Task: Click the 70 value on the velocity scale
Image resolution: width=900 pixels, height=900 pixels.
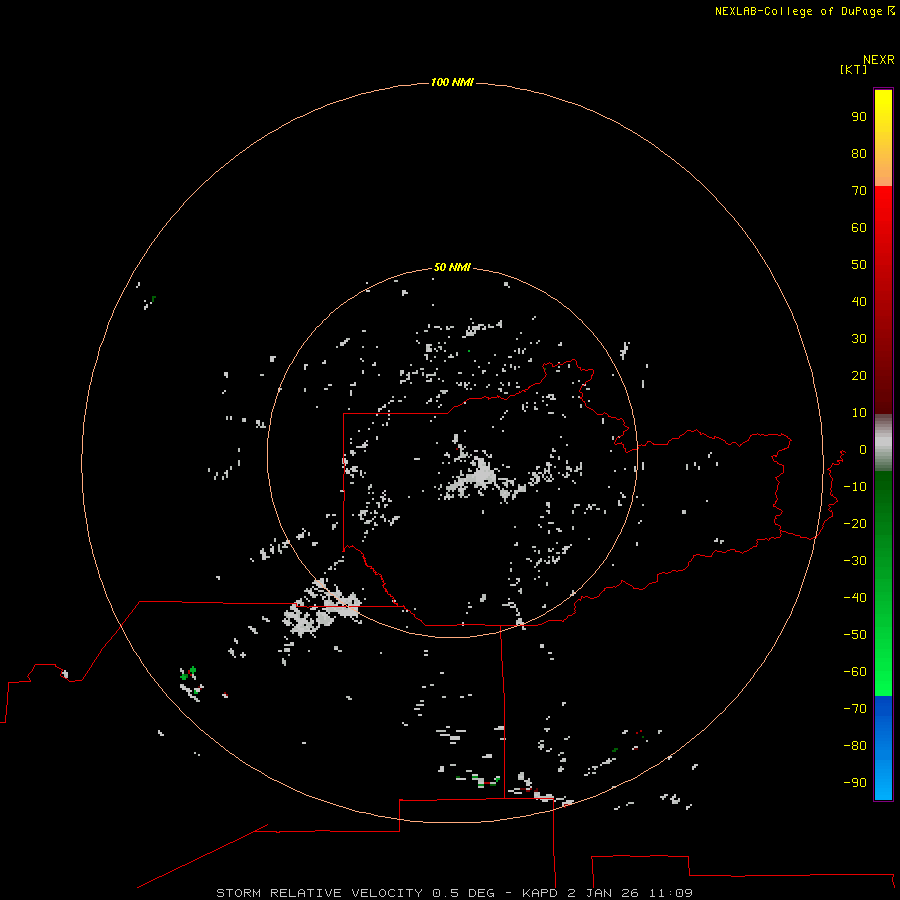Action: point(859,191)
